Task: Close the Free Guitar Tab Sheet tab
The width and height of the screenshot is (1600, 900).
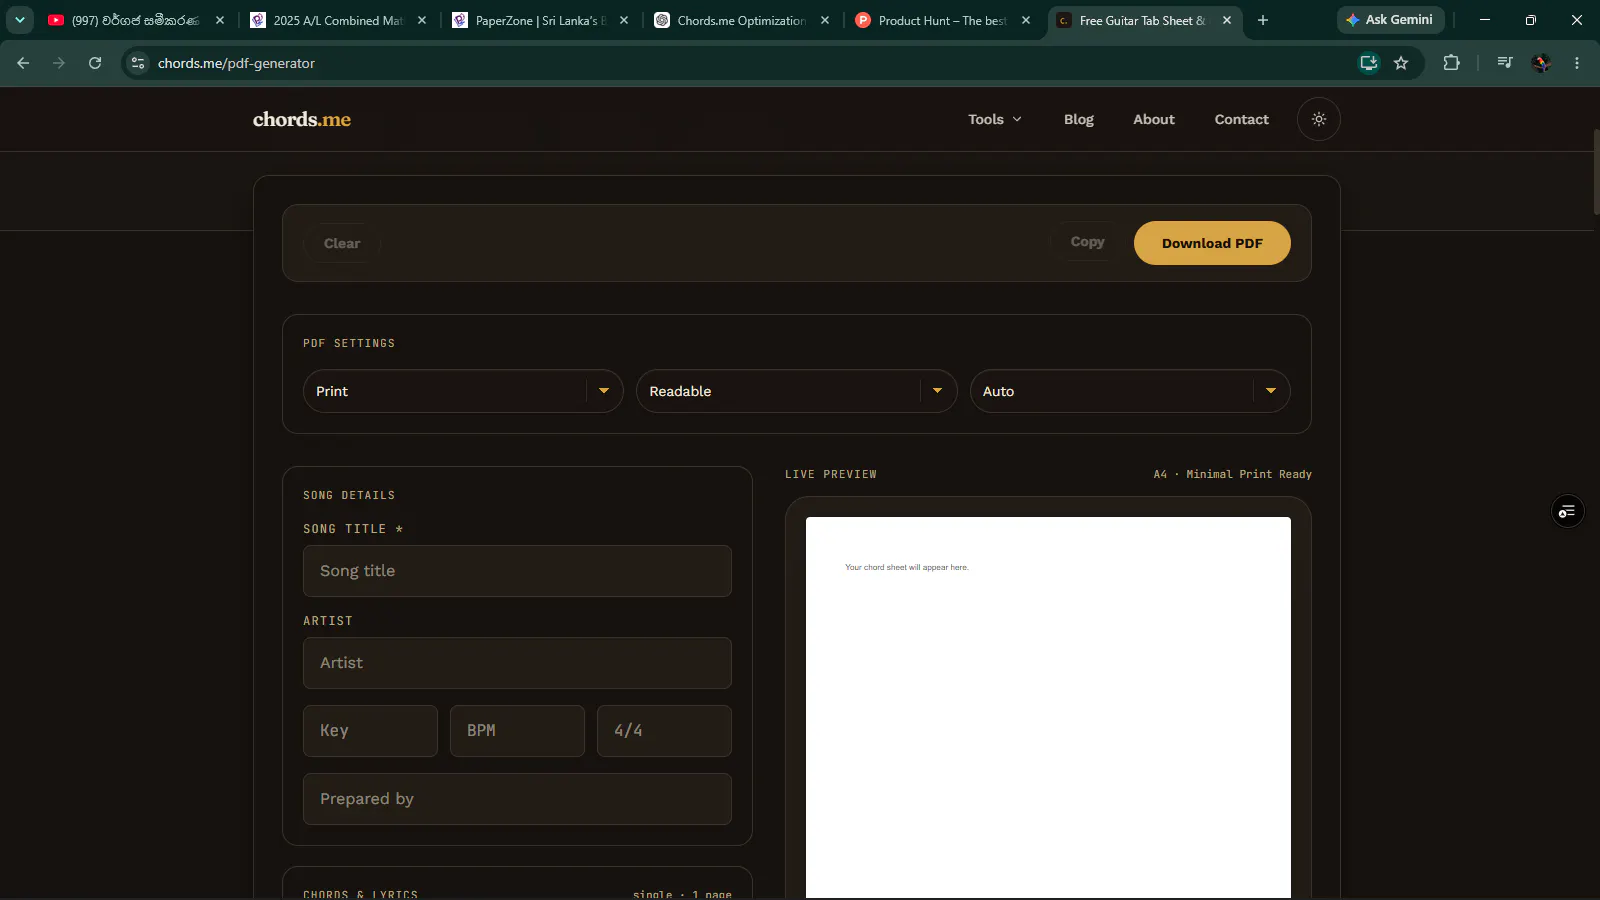Action: [x=1227, y=20]
